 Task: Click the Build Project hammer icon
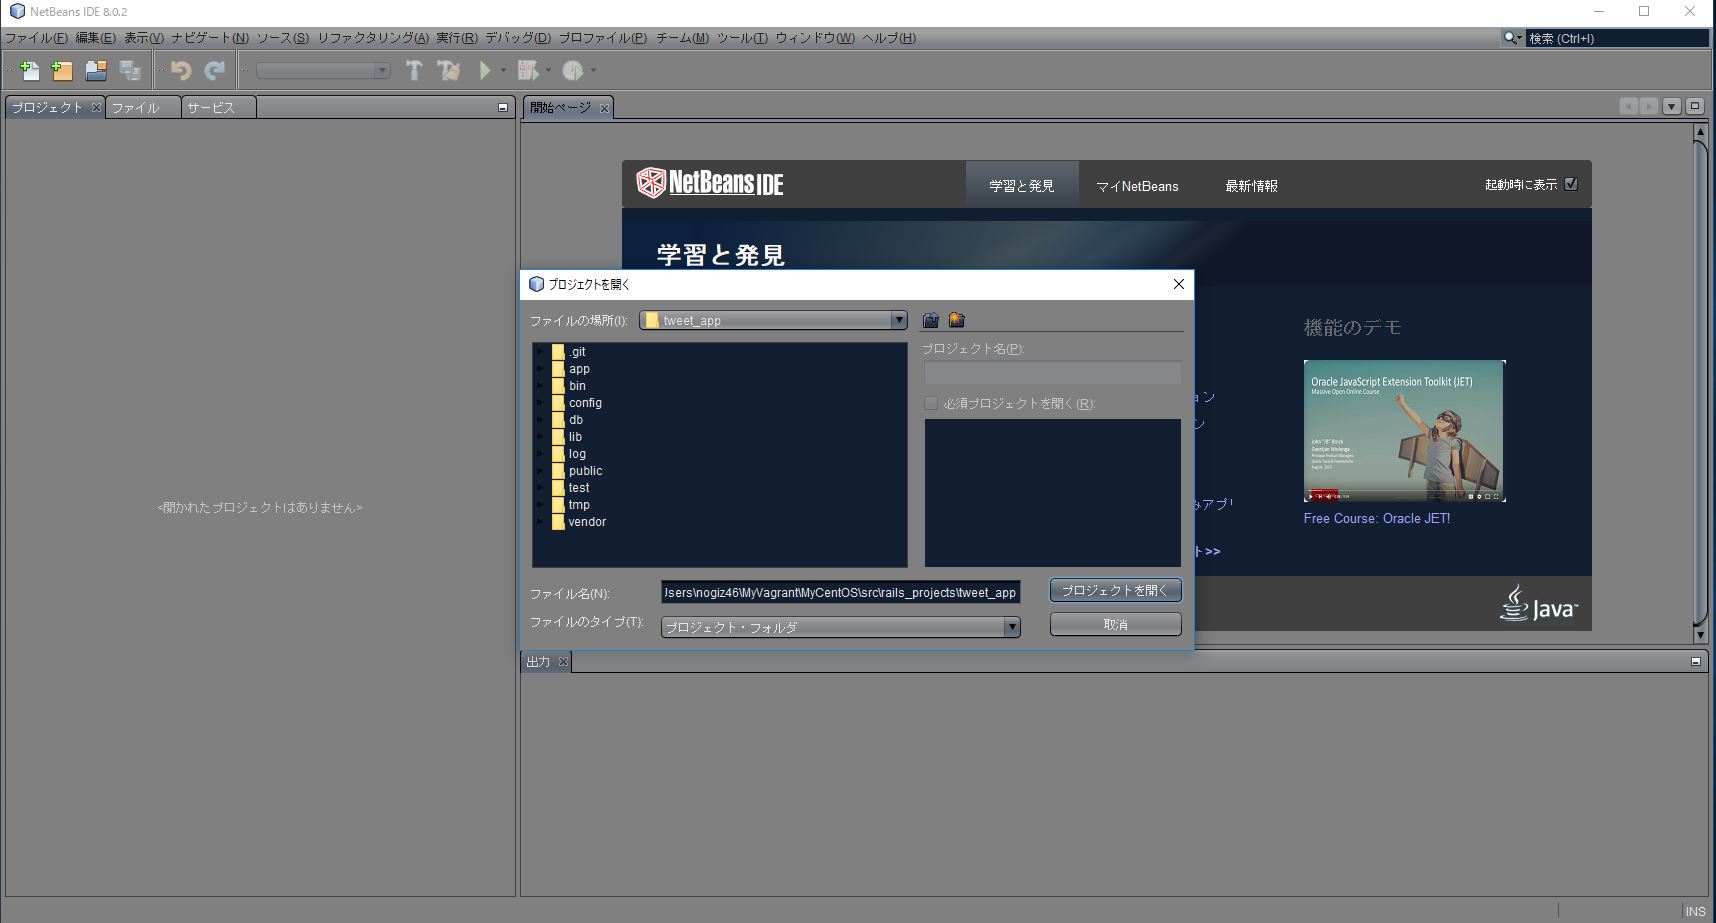tap(415, 70)
